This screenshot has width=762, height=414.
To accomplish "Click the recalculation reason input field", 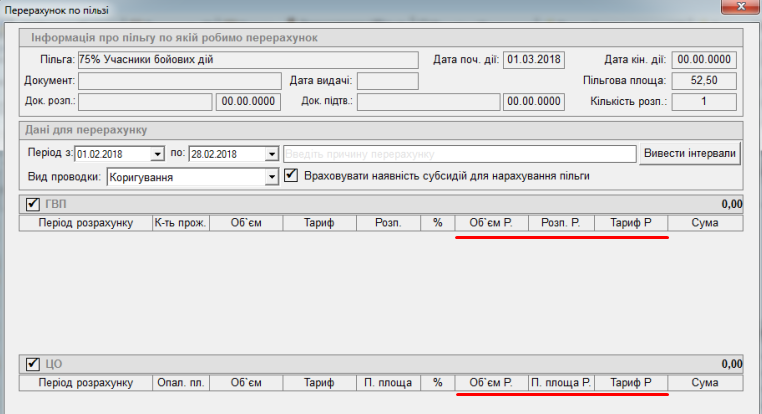I will (460, 154).
